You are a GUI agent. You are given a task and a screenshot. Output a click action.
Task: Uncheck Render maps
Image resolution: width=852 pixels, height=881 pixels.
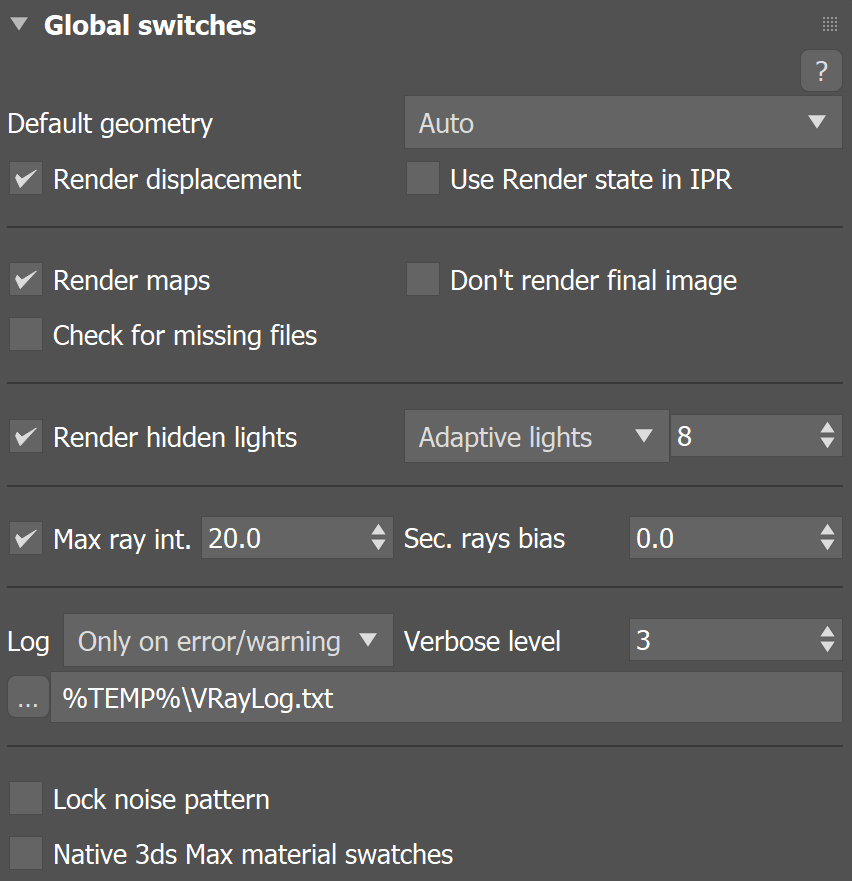pyautogui.click(x=25, y=279)
